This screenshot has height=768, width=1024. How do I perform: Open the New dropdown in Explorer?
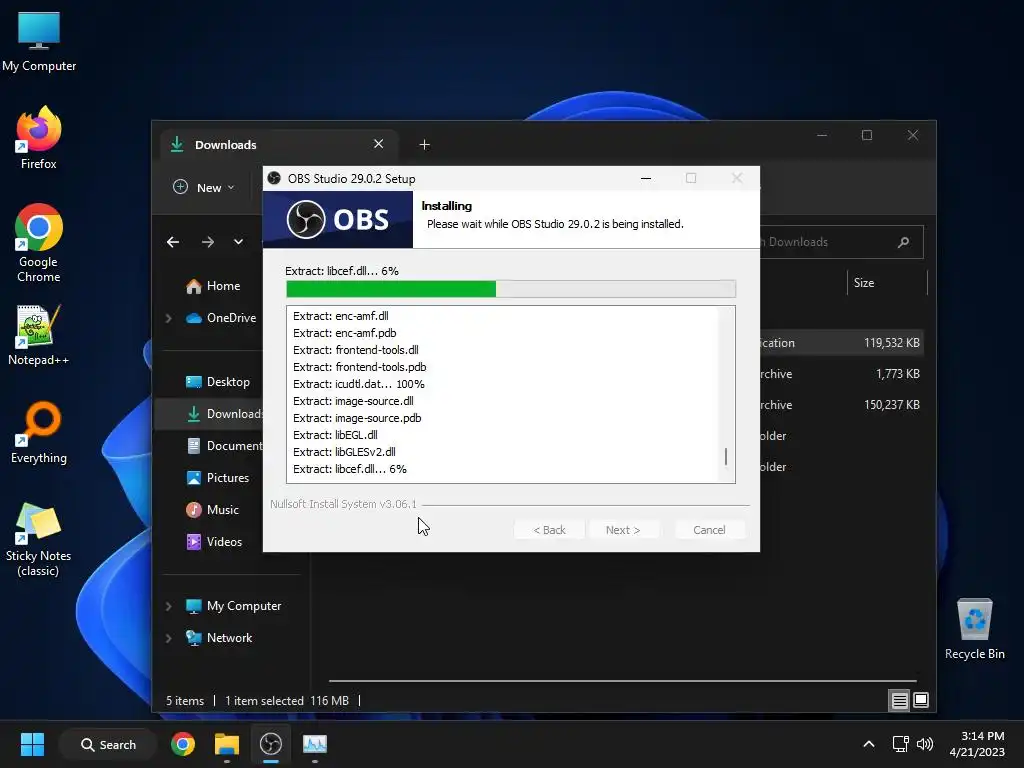pyautogui.click(x=204, y=187)
